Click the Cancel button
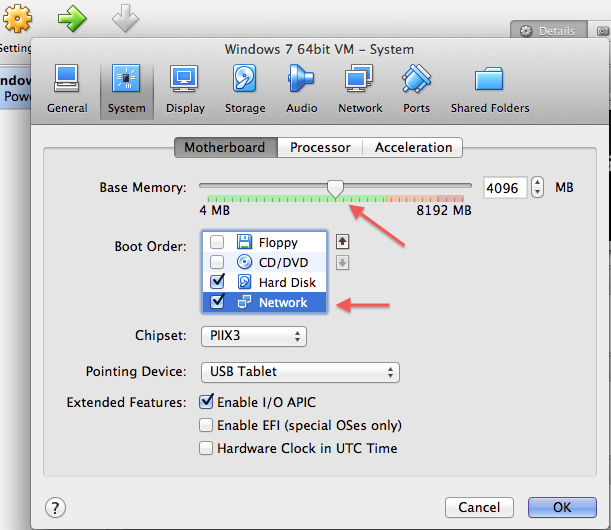 coord(480,507)
